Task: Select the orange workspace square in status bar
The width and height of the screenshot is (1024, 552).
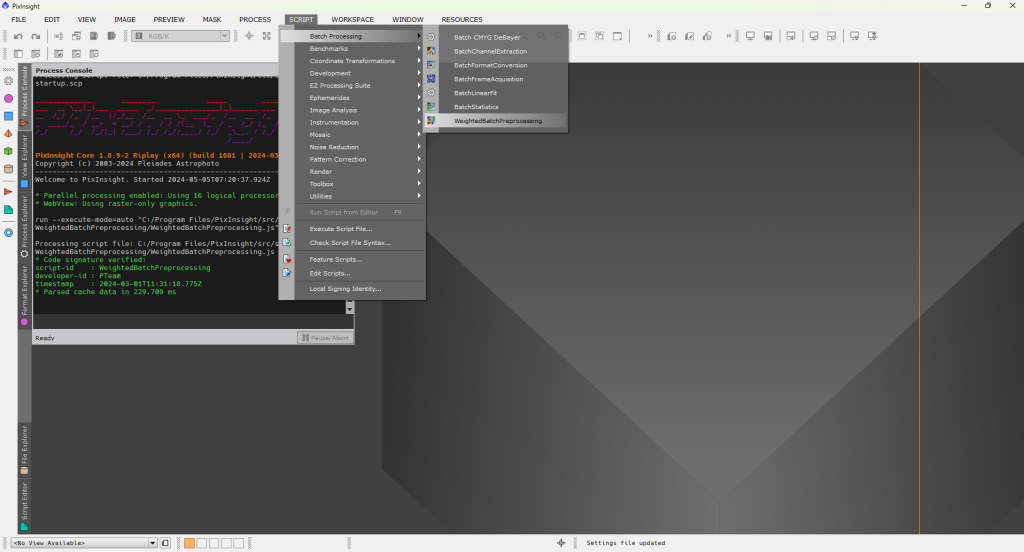Action: 189,543
